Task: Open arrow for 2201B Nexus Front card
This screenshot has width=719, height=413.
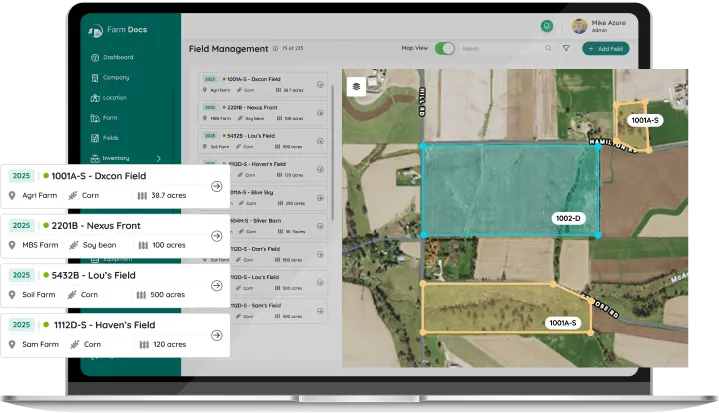Action: click(x=216, y=236)
